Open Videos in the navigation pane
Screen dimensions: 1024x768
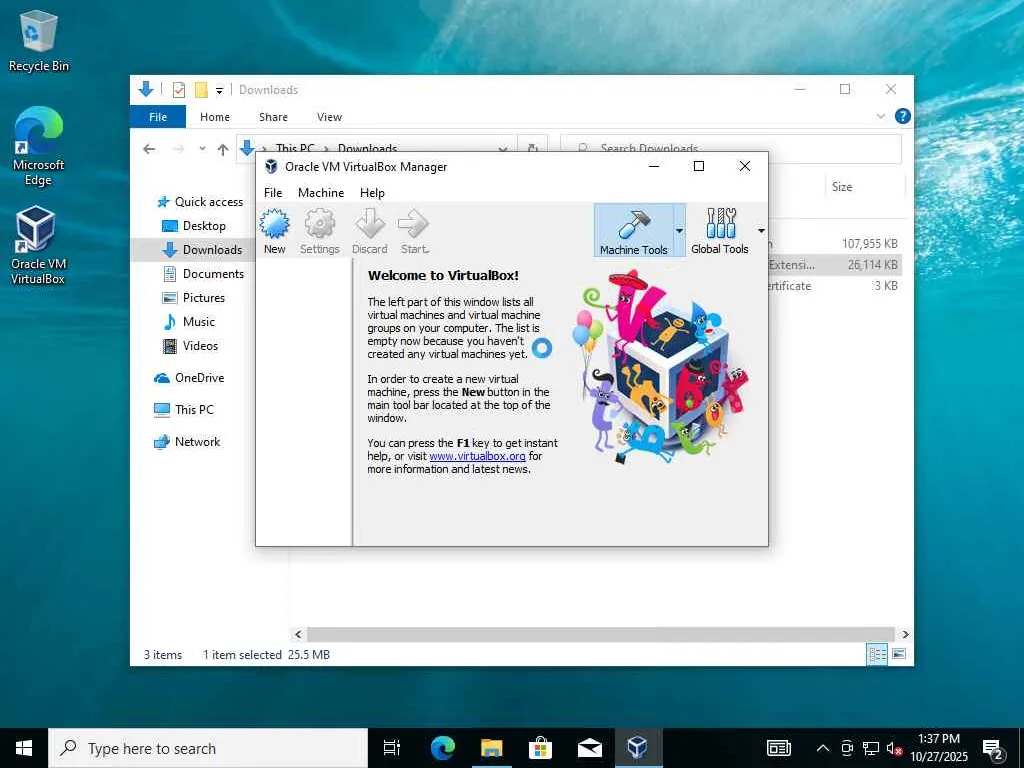pyautogui.click(x=190, y=346)
